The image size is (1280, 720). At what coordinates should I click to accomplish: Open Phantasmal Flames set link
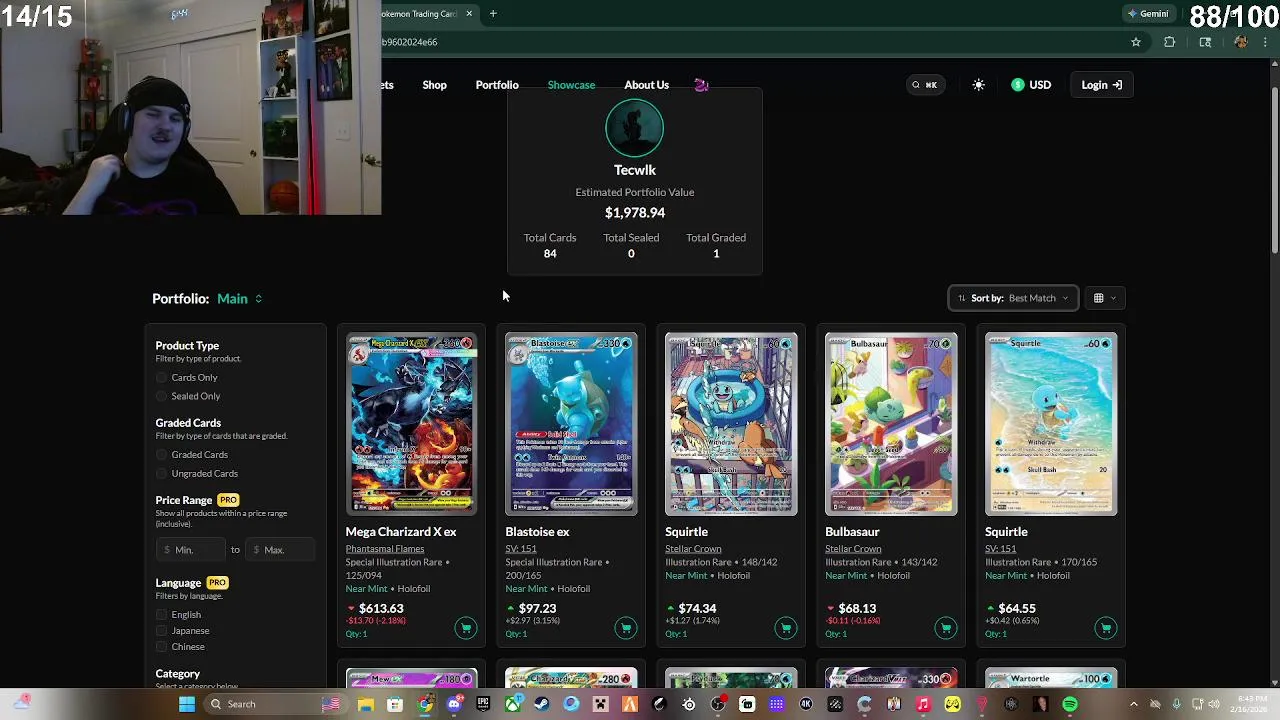[x=385, y=549]
